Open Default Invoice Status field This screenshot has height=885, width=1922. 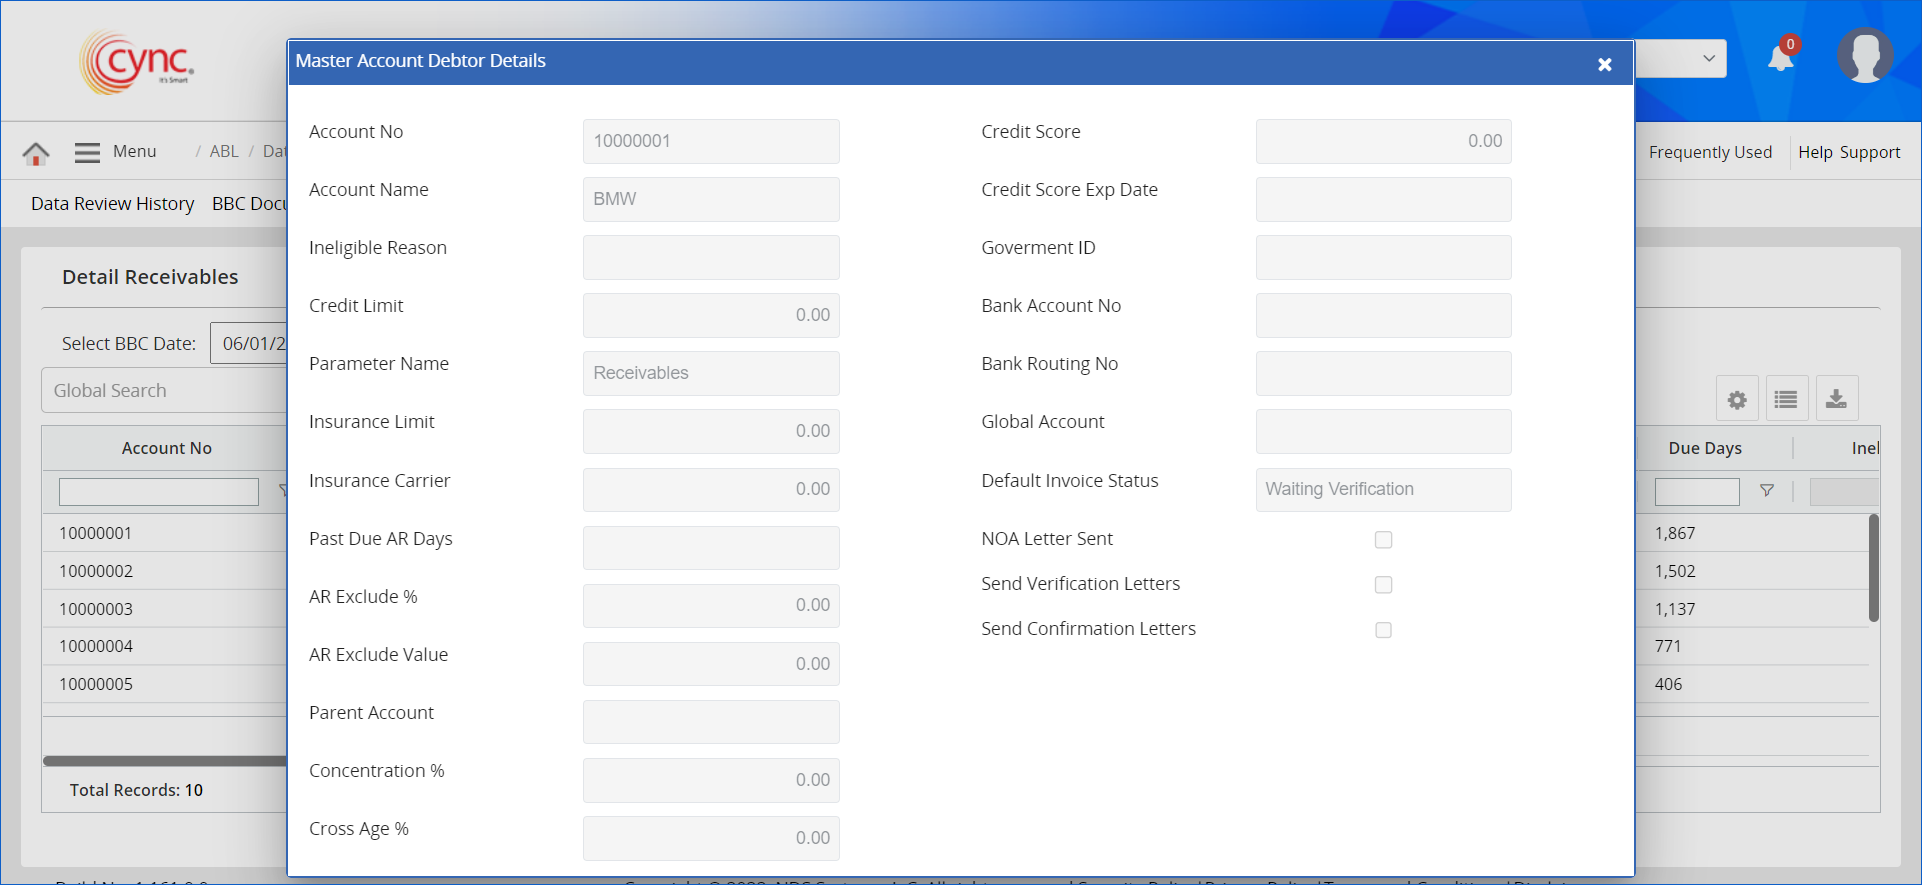[1382, 490]
